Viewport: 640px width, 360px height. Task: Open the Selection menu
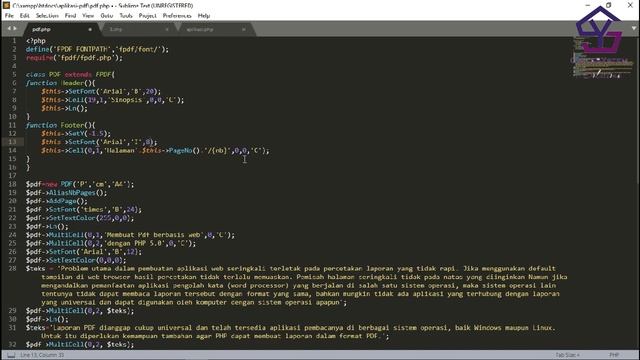[x=47, y=16]
